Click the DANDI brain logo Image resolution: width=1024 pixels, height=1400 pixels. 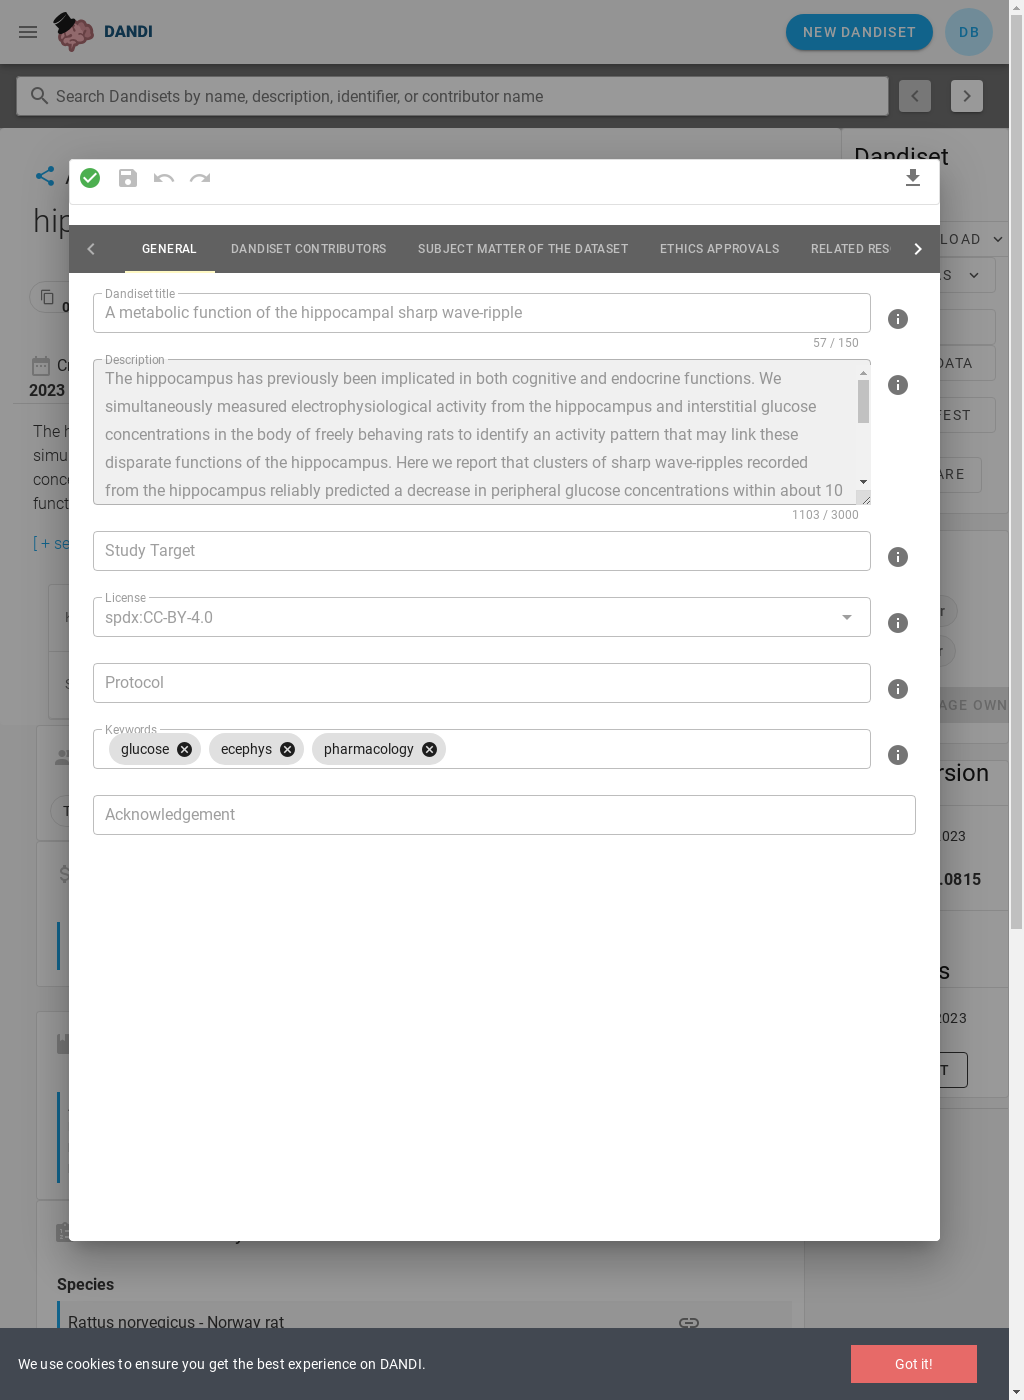(74, 32)
